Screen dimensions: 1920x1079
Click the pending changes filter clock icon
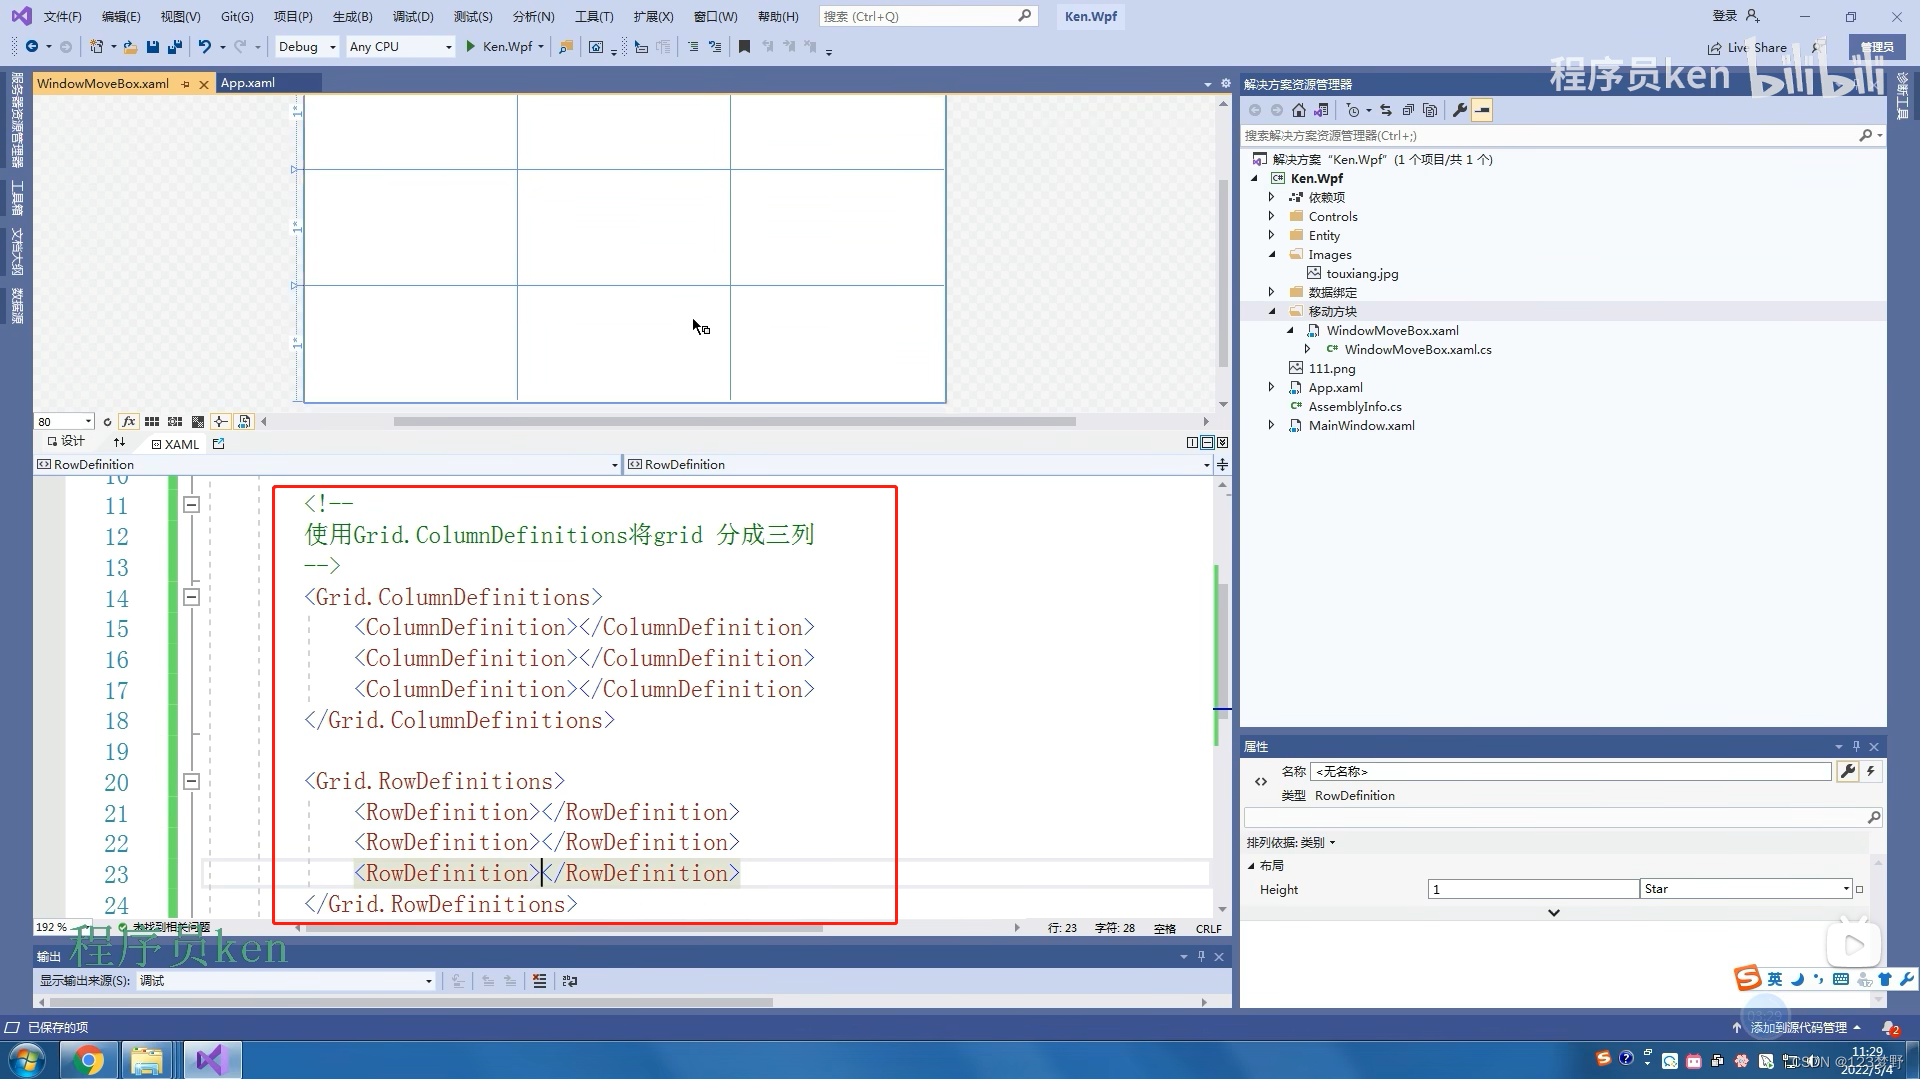tap(1353, 110)
